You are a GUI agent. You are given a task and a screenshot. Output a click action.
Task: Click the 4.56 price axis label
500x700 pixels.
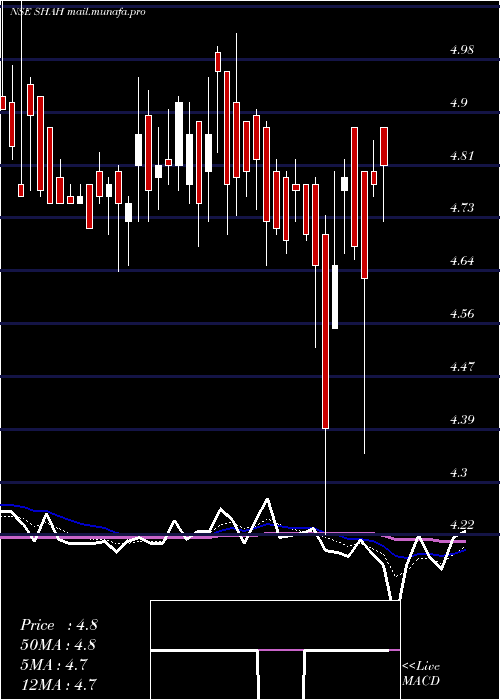[x=462, y=313]
